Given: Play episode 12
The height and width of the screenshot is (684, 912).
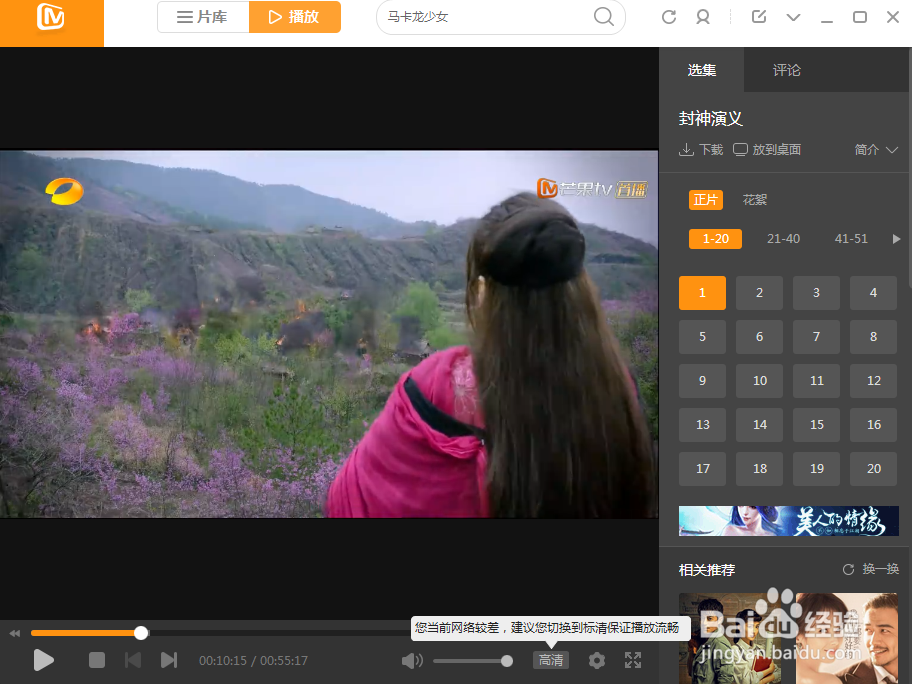Looking at the screenshot, I should tap(873, 380).
